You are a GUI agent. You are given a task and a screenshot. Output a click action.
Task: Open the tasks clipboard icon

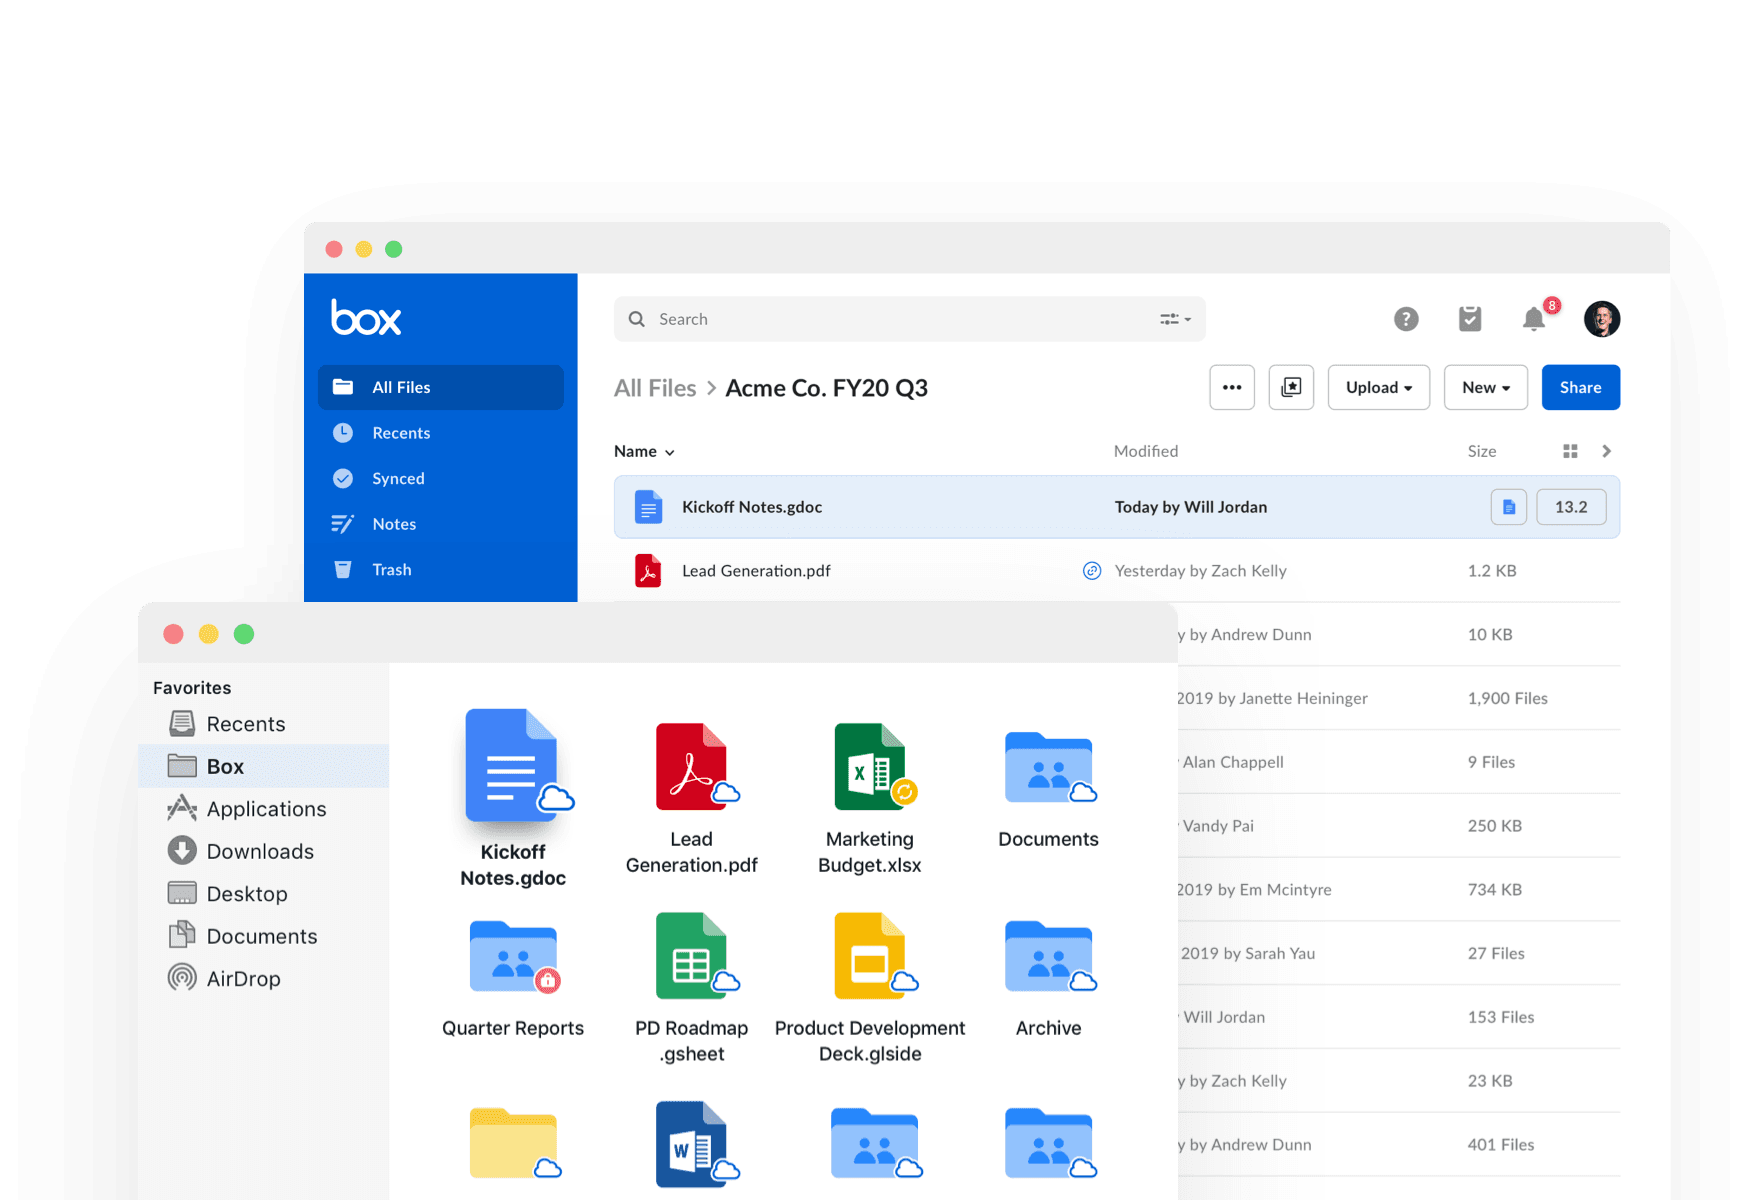click(x=1469, y=318)
